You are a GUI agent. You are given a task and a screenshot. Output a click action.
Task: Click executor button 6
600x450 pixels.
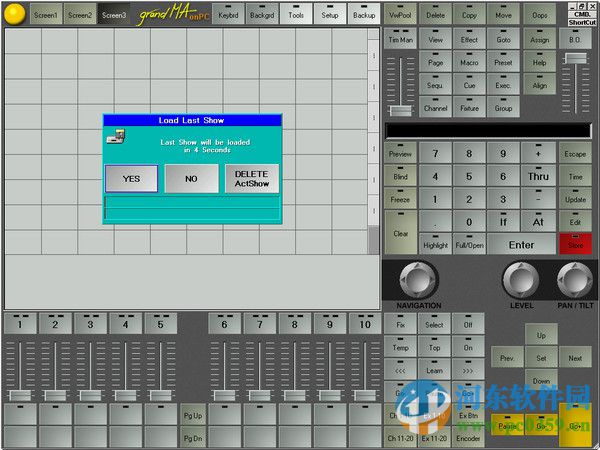(225, 323)
